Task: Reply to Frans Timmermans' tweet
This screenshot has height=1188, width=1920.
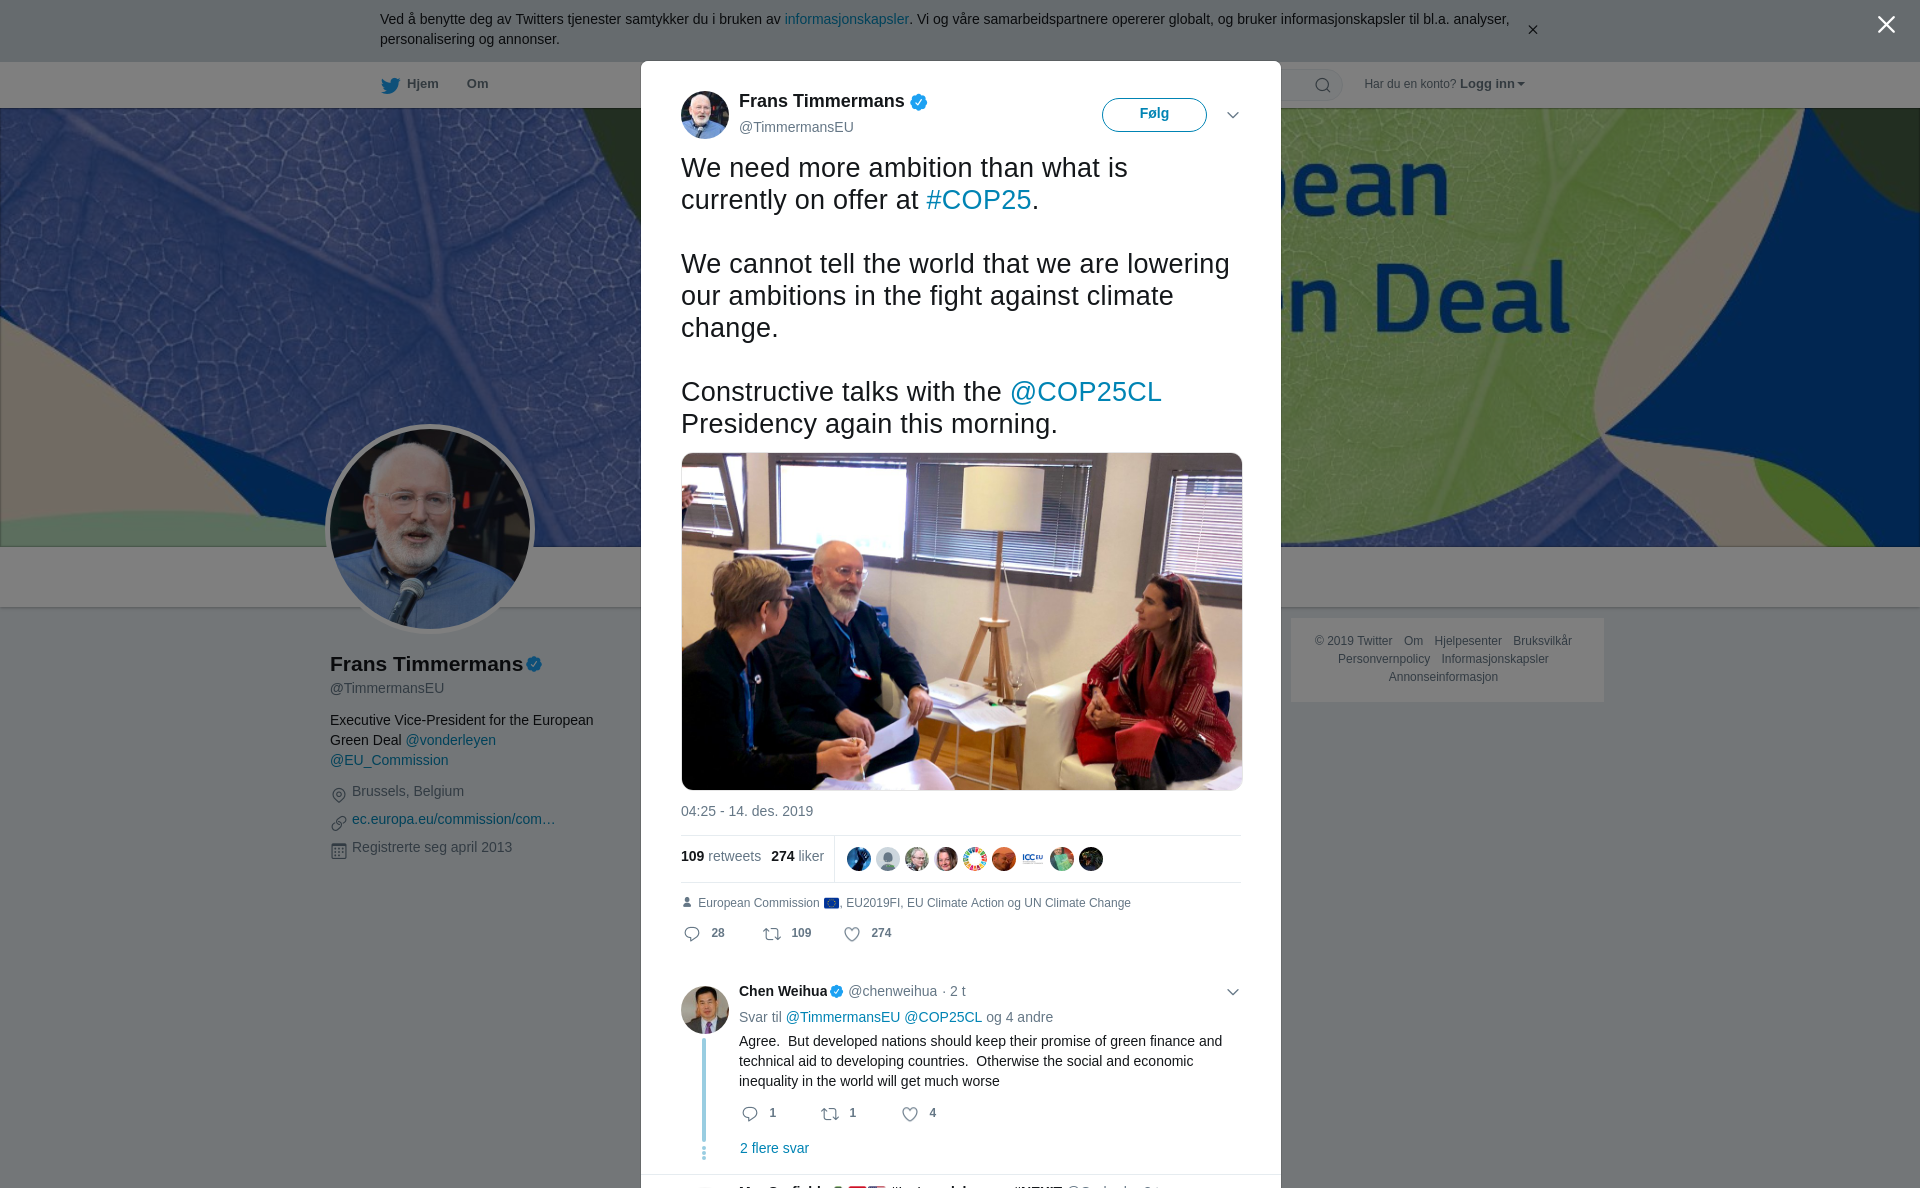Action: tap(692, 934)
